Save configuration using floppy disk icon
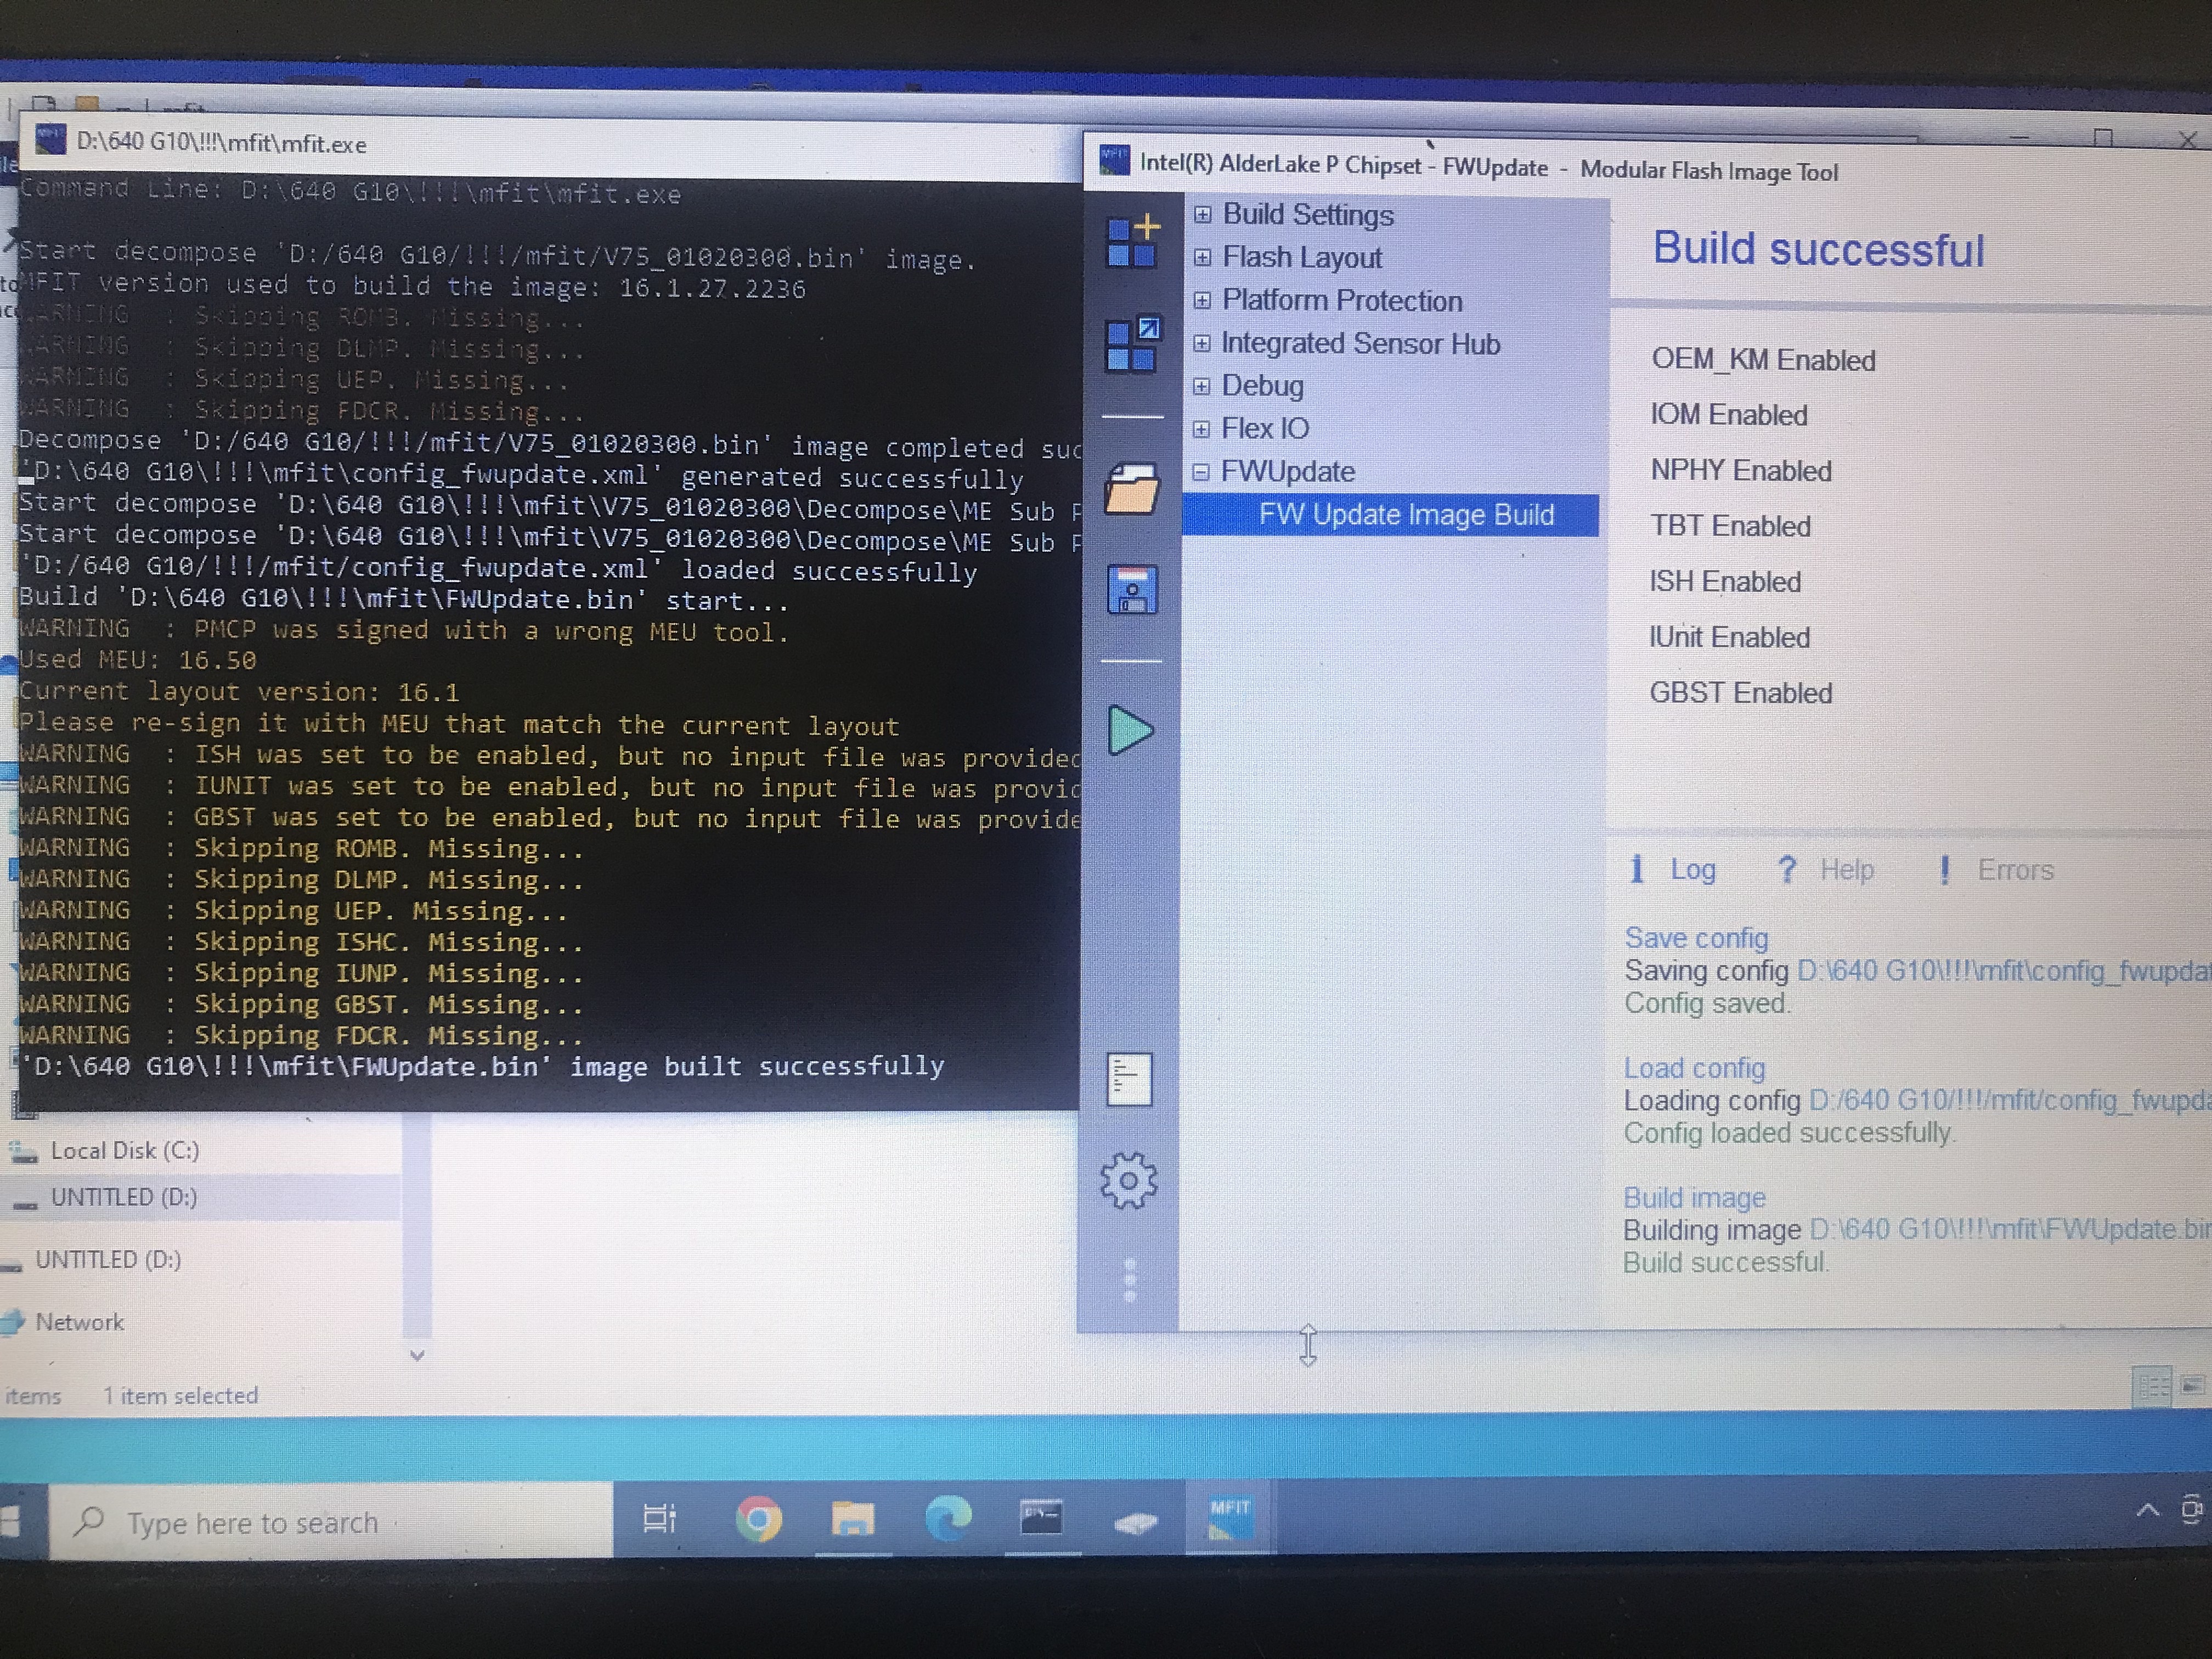 1132,590
